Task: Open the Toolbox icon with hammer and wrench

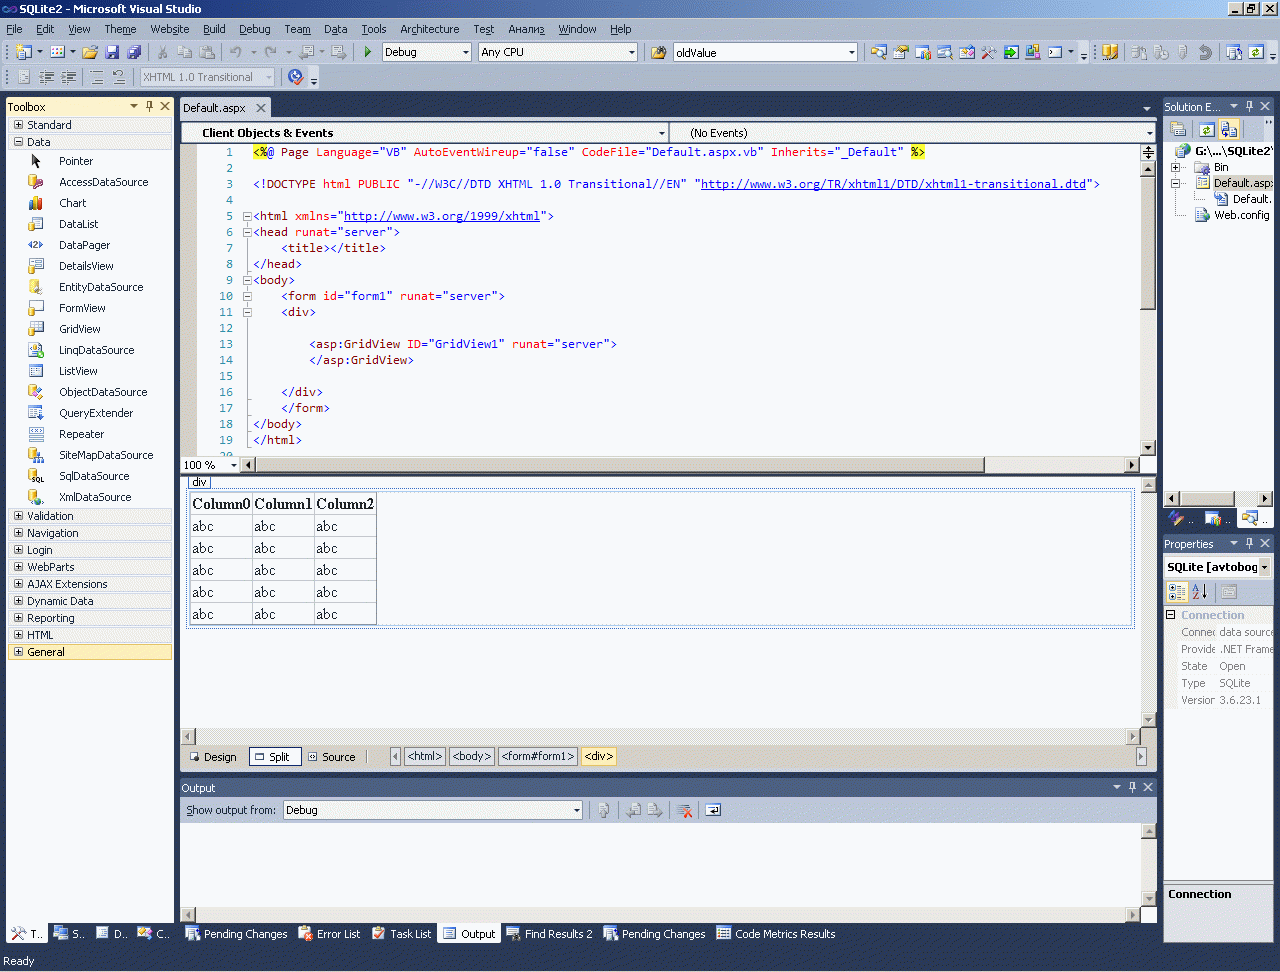Action: (x=989, y=52)
